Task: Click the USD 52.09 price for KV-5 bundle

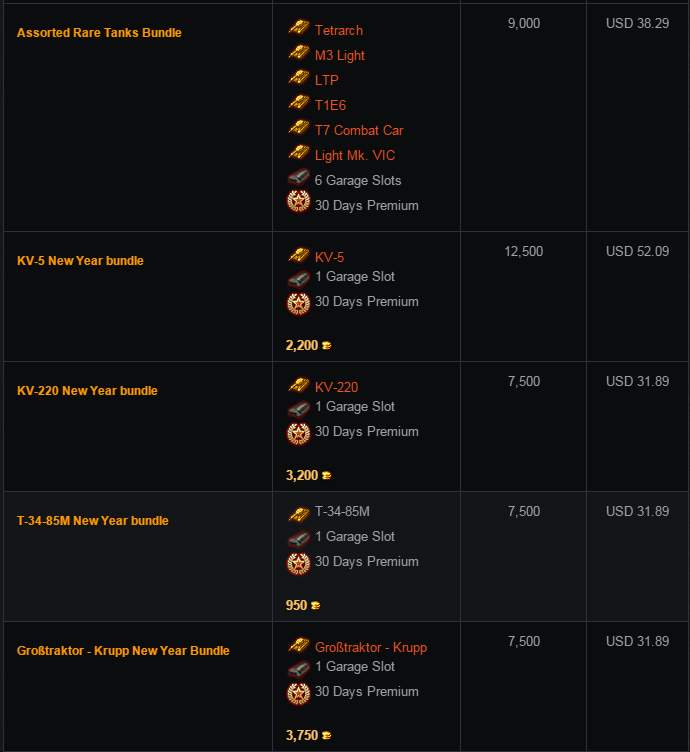Action: click(x=637, y=251)
